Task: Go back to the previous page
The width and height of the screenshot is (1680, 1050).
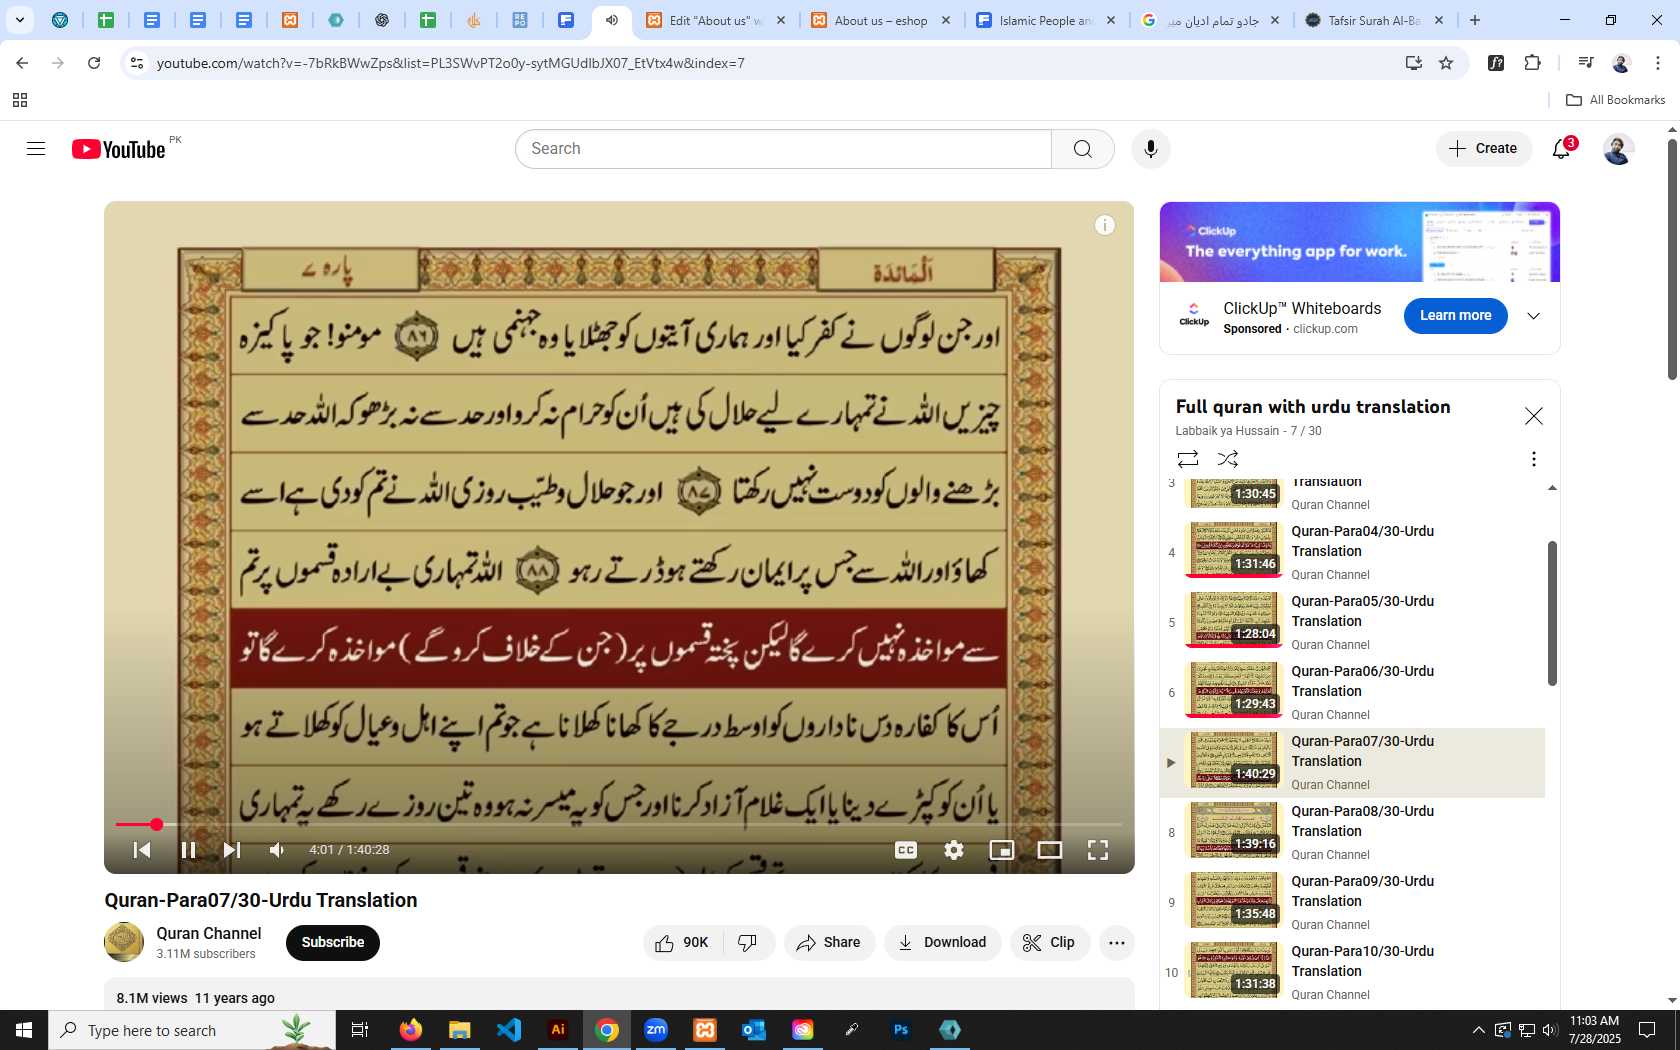Action: click(22, 63)
